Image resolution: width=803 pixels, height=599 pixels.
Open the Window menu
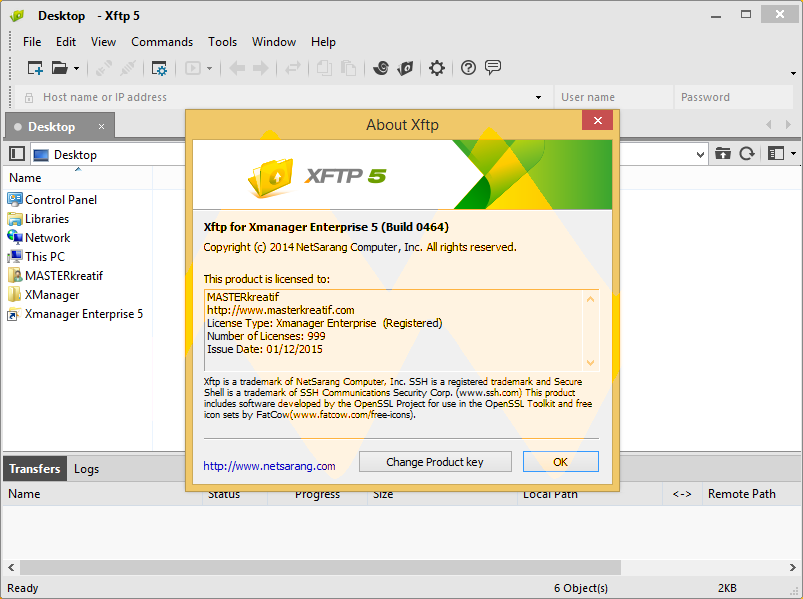273,42
